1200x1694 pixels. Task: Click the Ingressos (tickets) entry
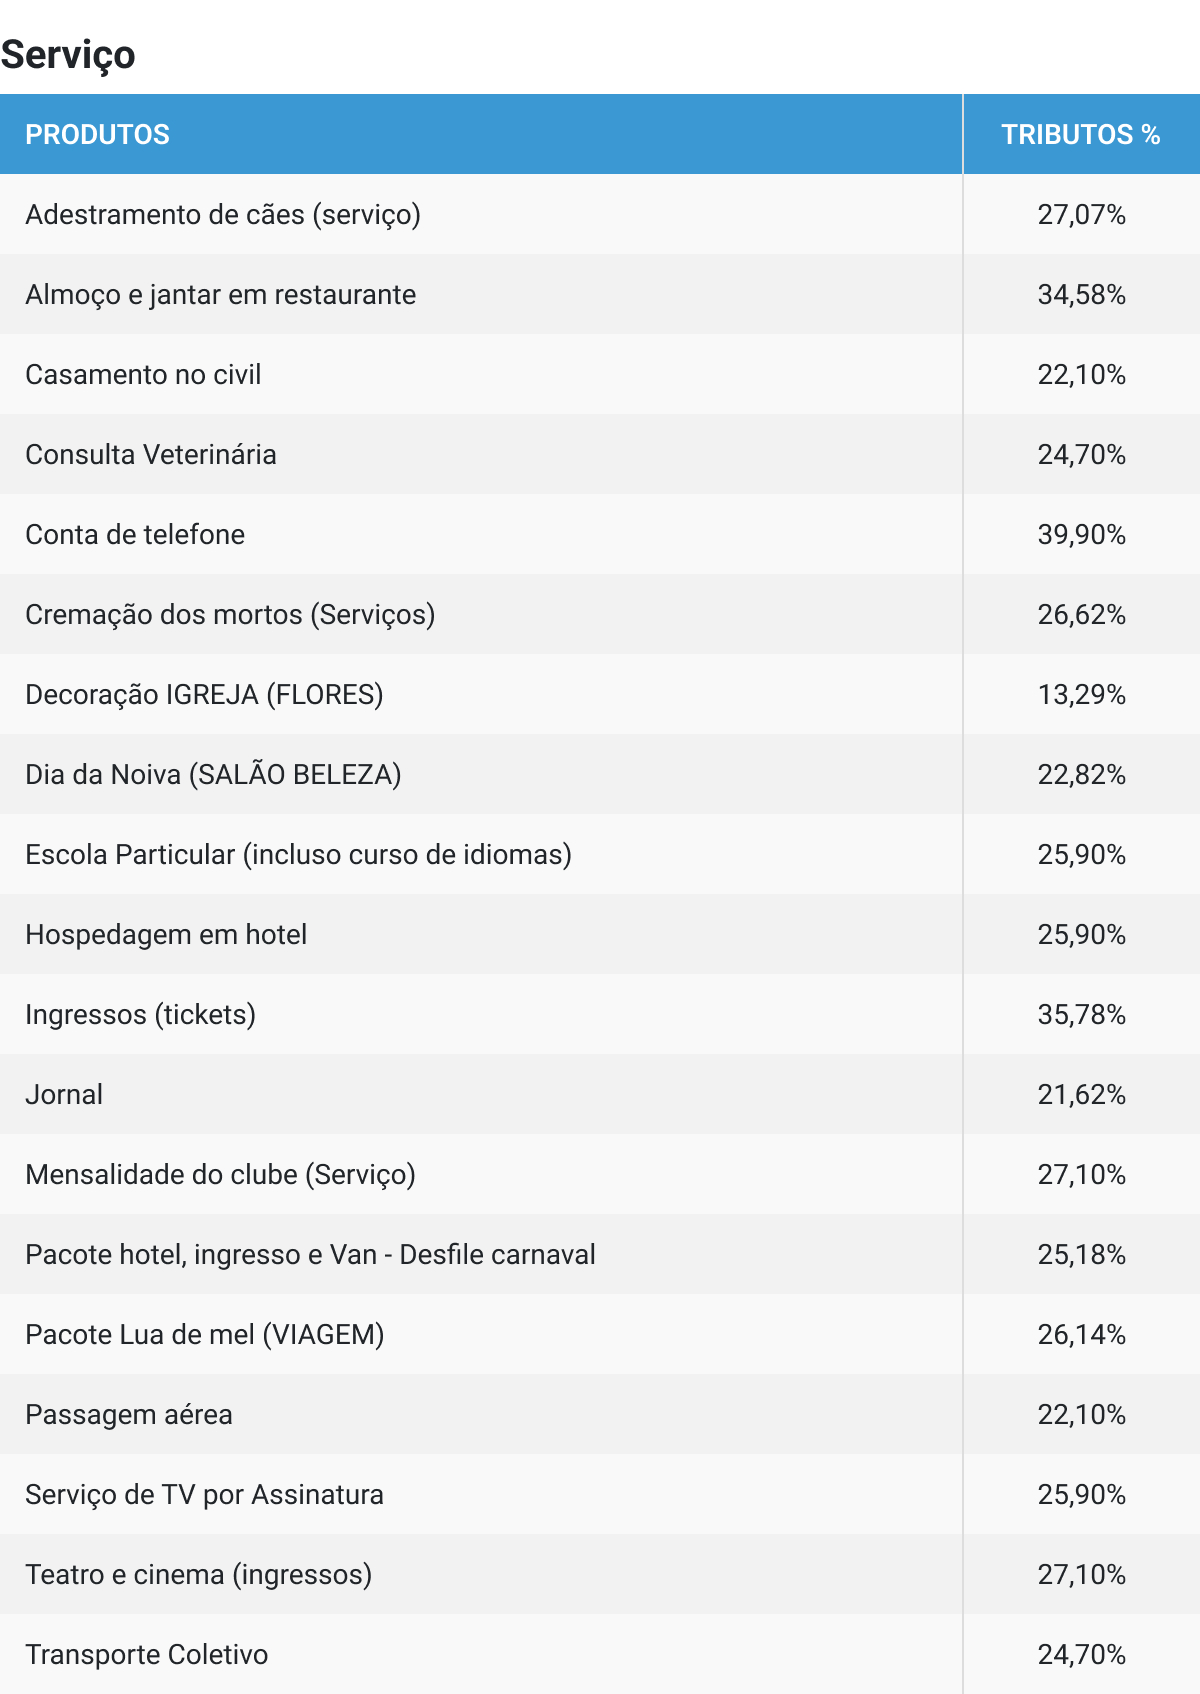(x=140, y=1015)
